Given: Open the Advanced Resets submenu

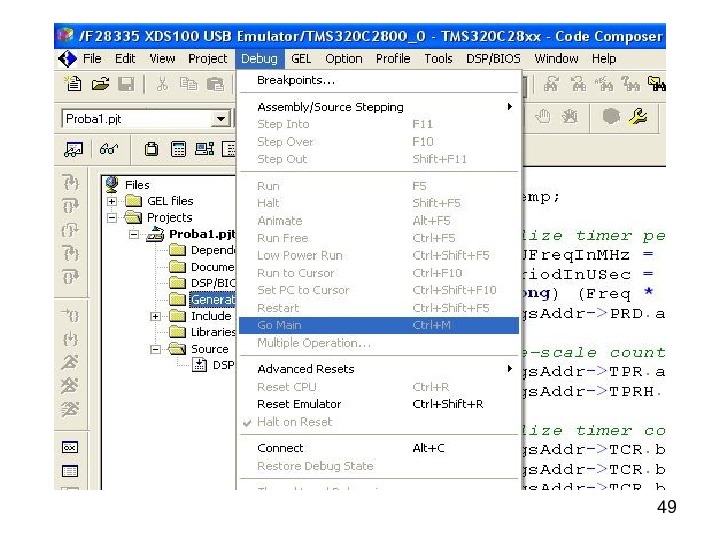Looking at the screenshot, I should pos(379,369).
